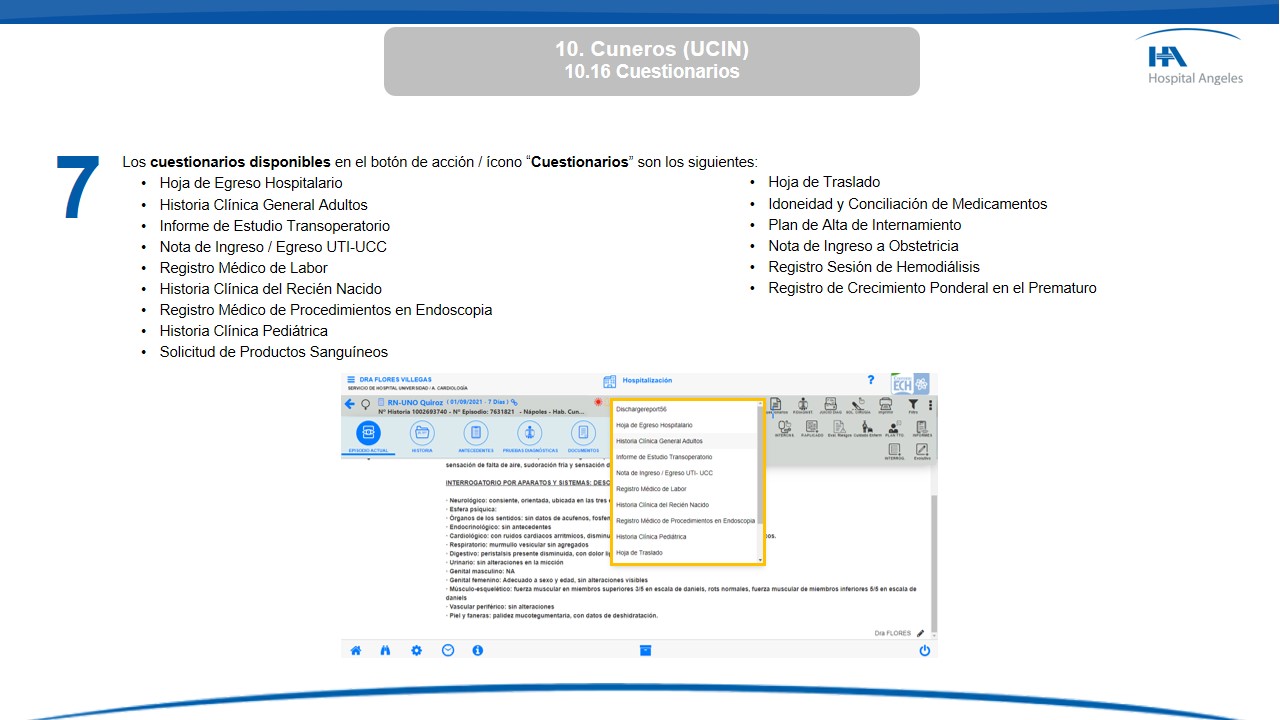Click the pencil edit icon beside Dra FLORES
1280x720 pixels.
(x=921, y=633)
